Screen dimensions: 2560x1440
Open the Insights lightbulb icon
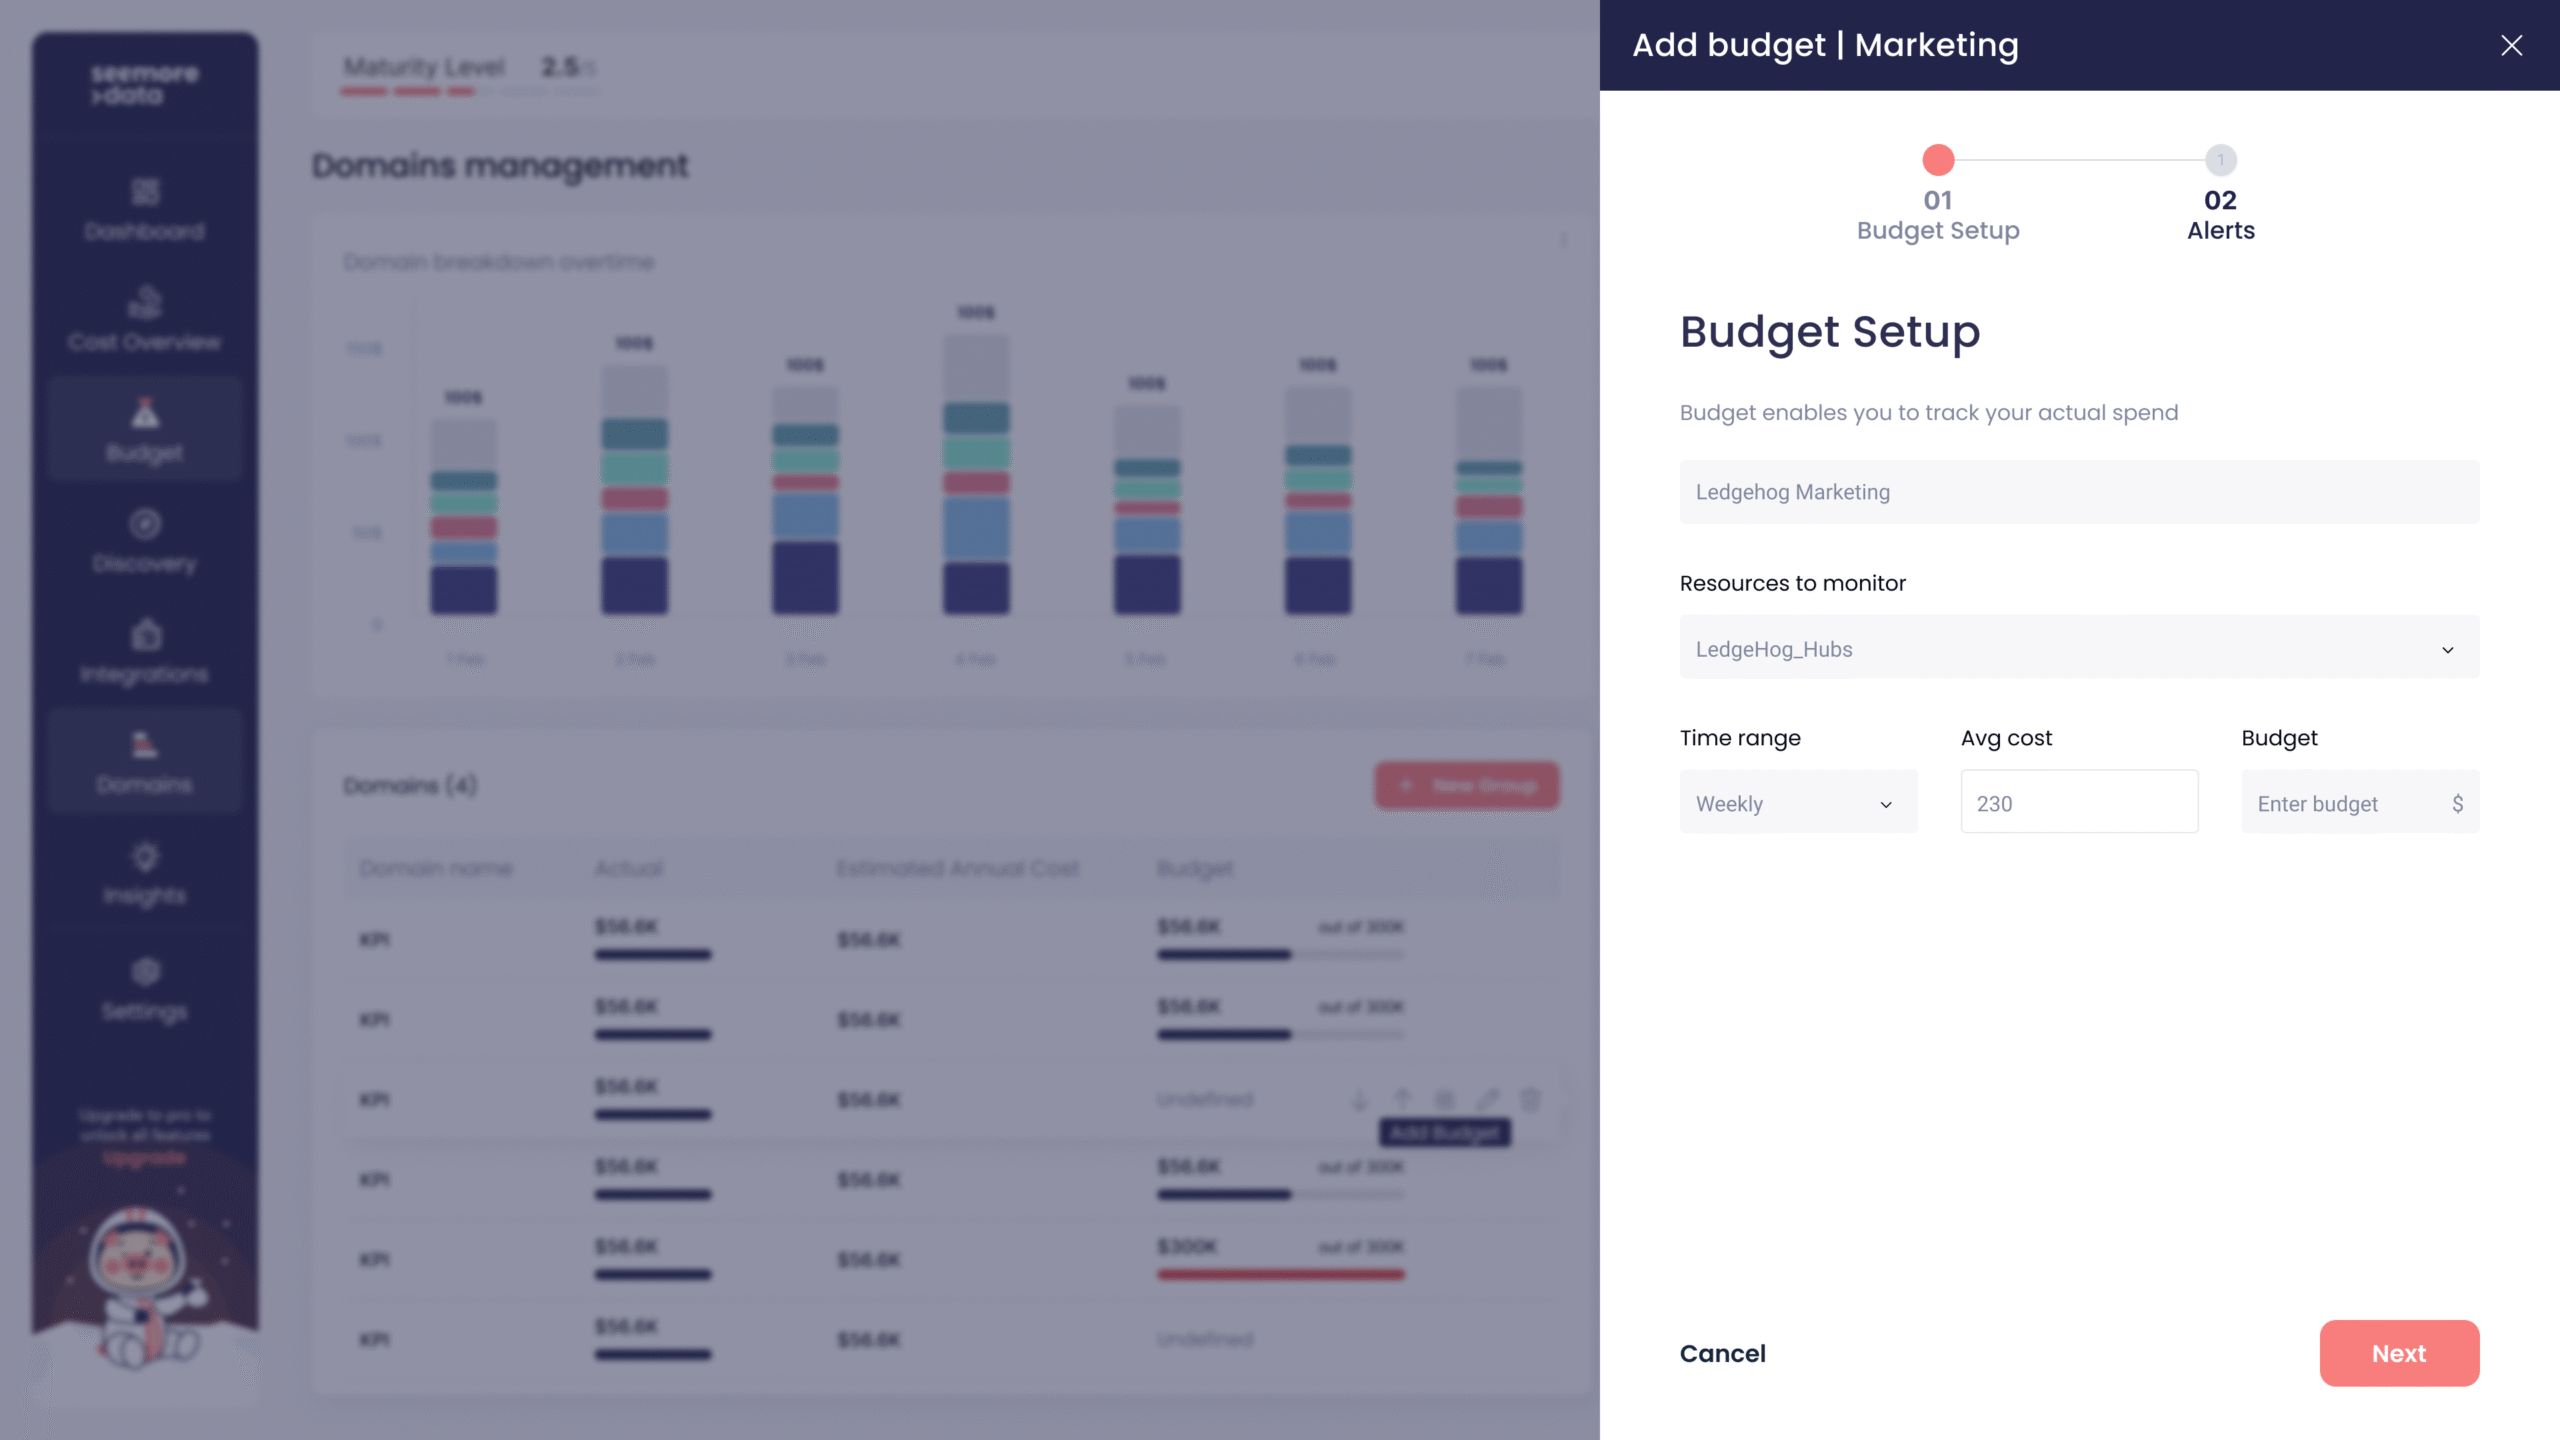(145, 857)
